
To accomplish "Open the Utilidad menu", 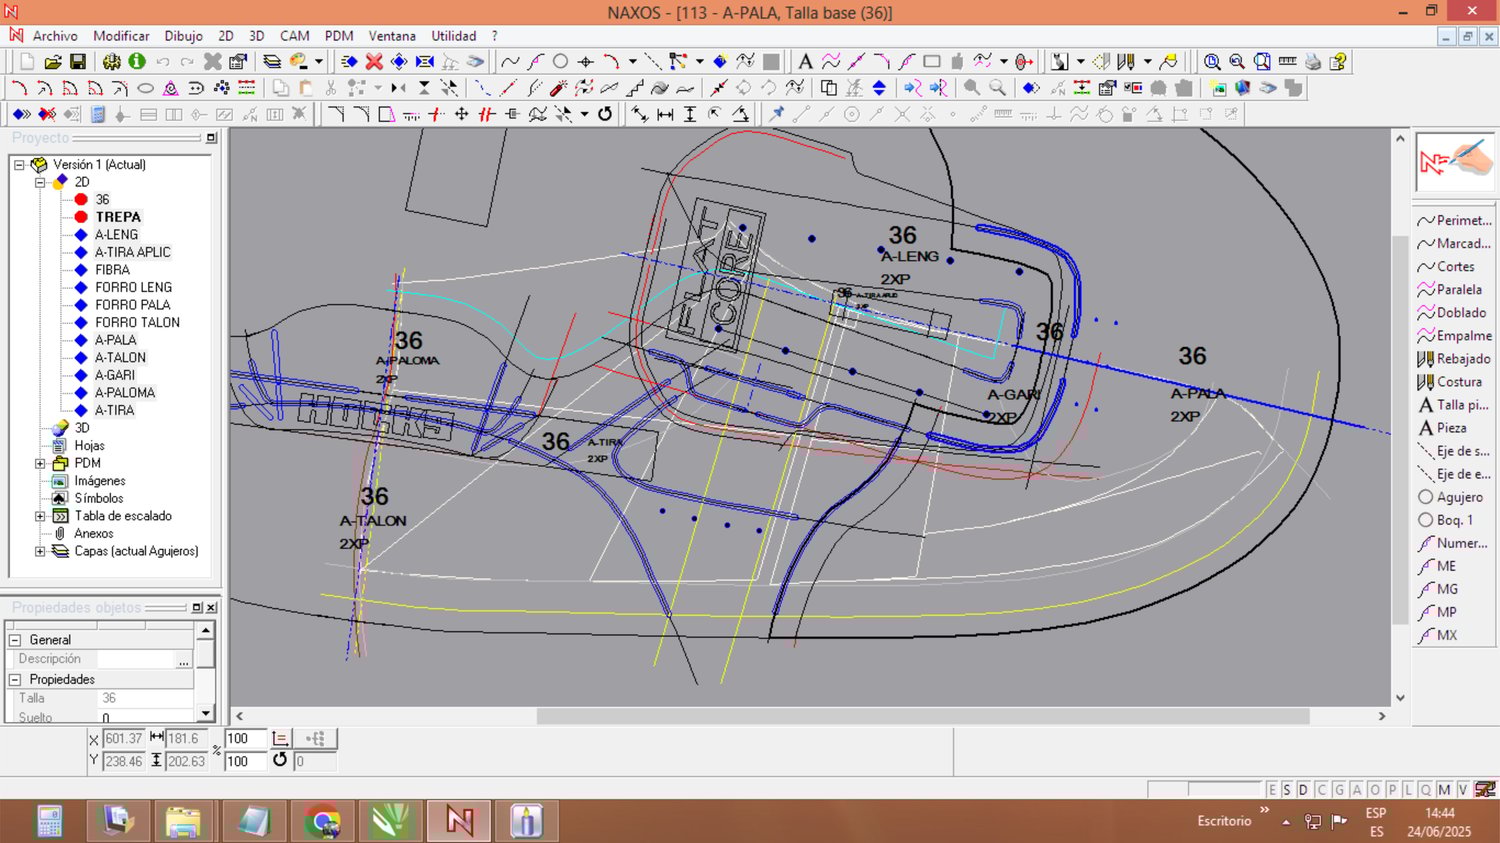I will (453, 36).
